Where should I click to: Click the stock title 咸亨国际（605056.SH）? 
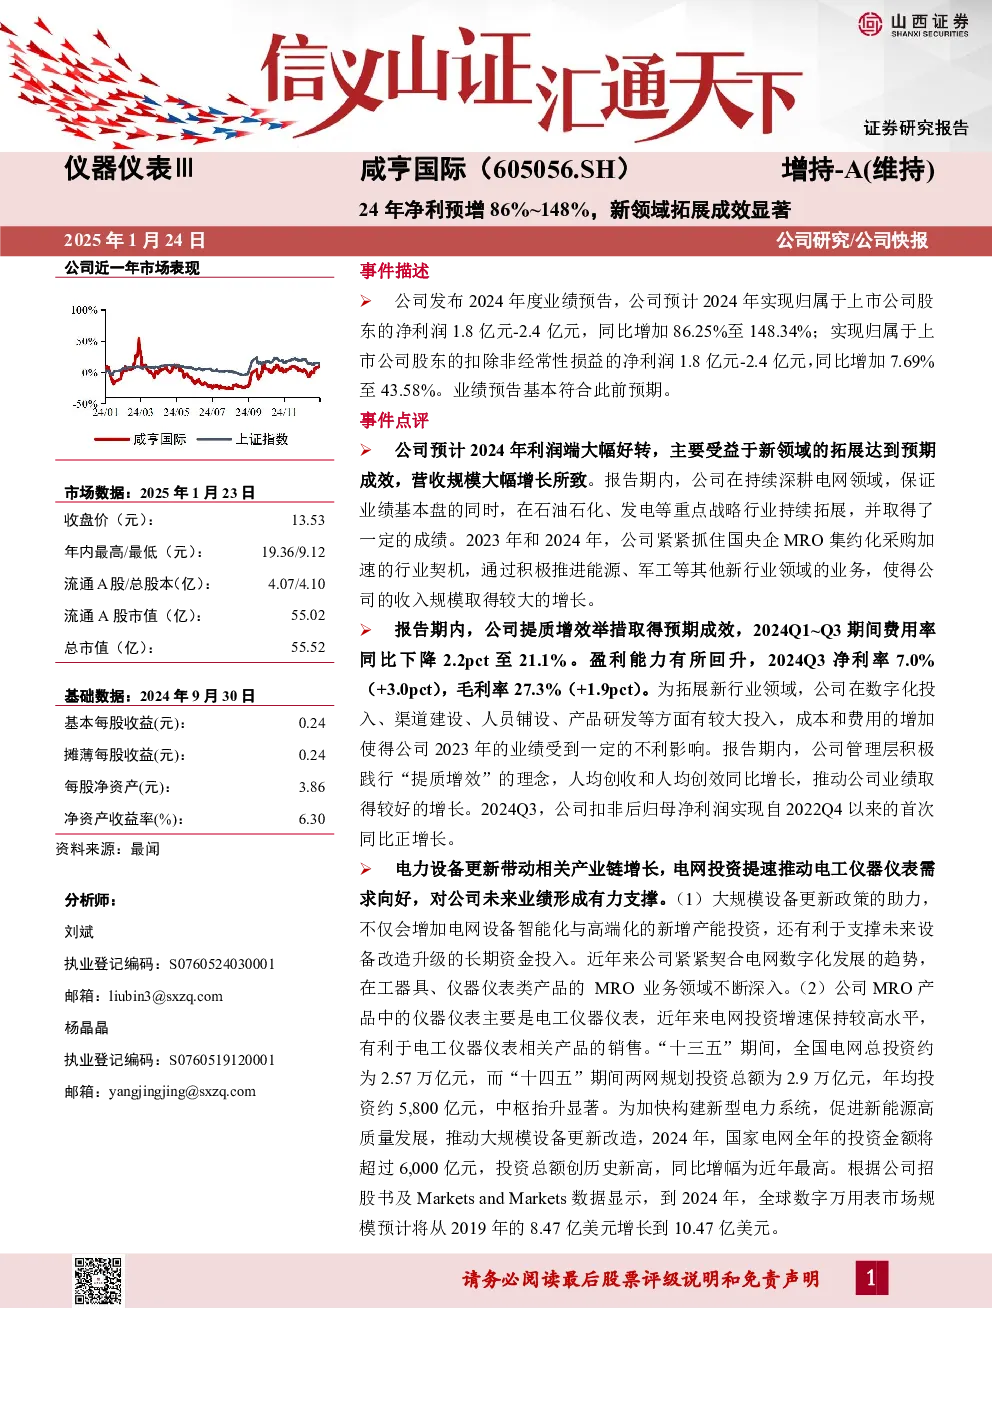(496, 169)
